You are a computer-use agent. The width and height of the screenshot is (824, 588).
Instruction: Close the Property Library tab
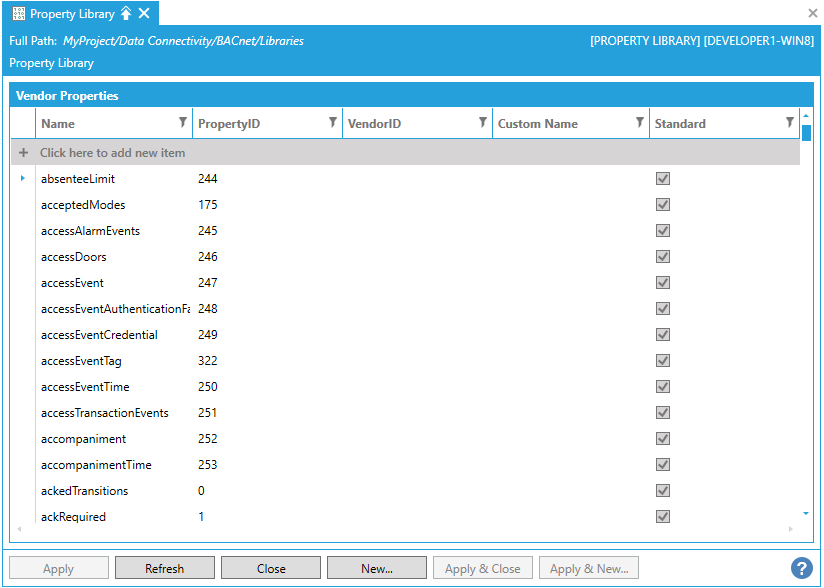click(x=144, y=14)
